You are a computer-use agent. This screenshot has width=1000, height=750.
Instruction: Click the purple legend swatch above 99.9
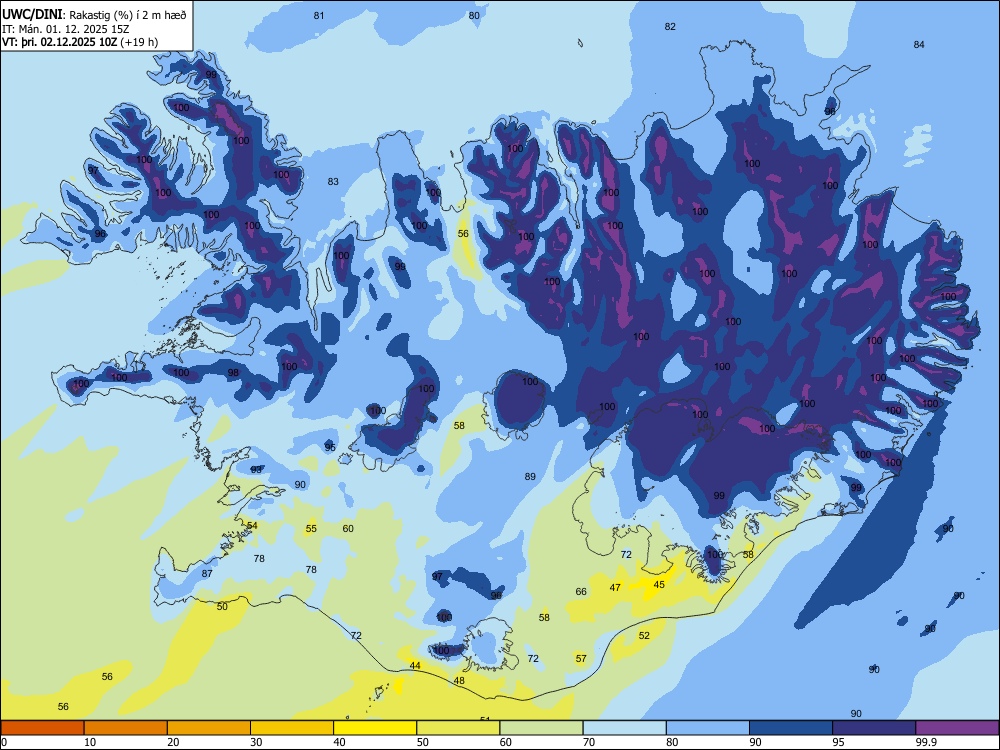[957, 728]
